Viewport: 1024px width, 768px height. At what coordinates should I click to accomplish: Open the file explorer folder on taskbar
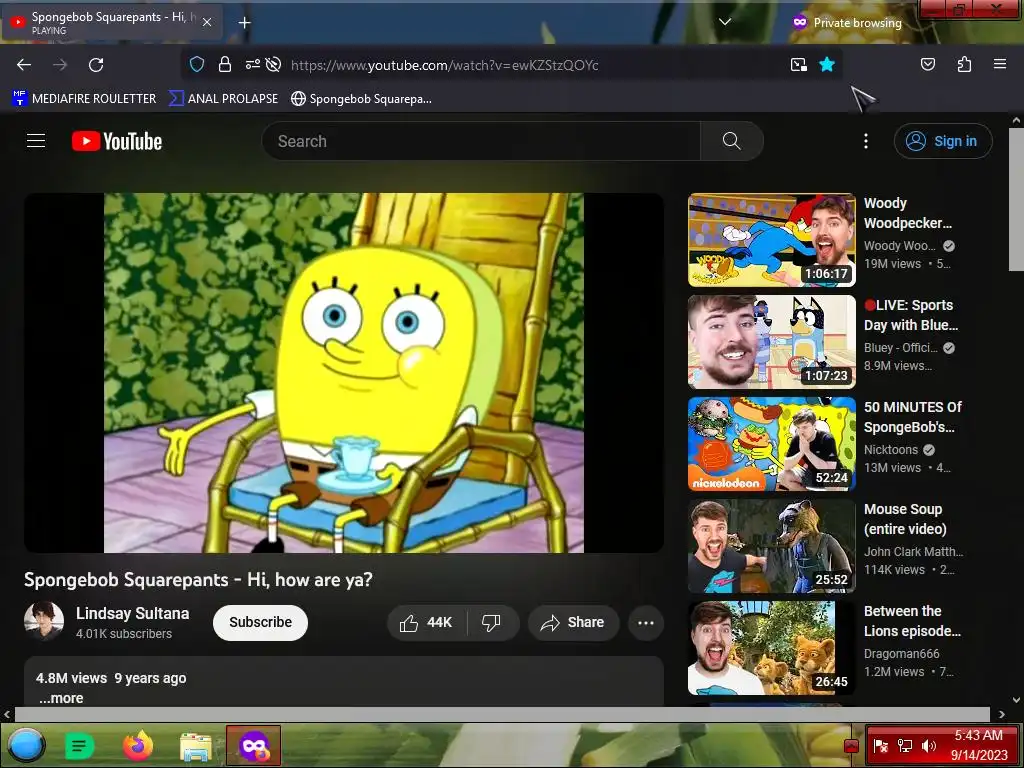196,746
